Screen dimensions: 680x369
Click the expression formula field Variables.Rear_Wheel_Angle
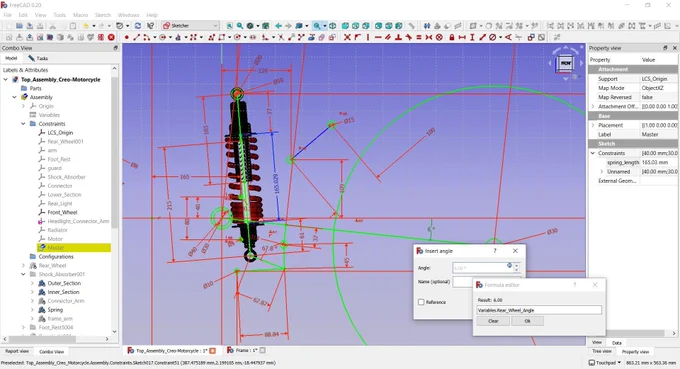click(x=539, y=310)
